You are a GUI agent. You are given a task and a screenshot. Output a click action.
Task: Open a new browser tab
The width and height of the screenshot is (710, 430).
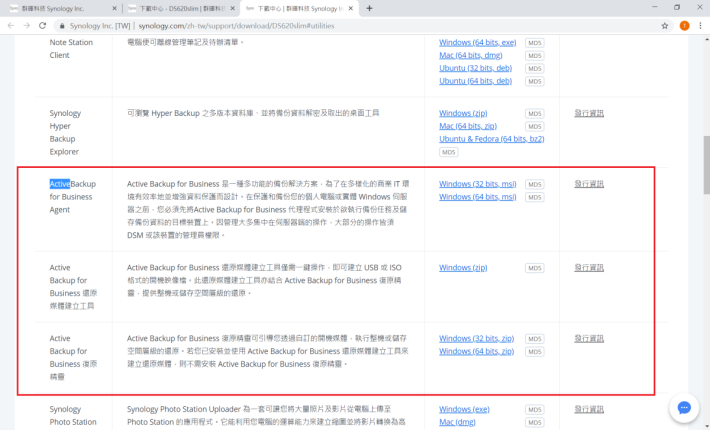[x=369, y=8]
